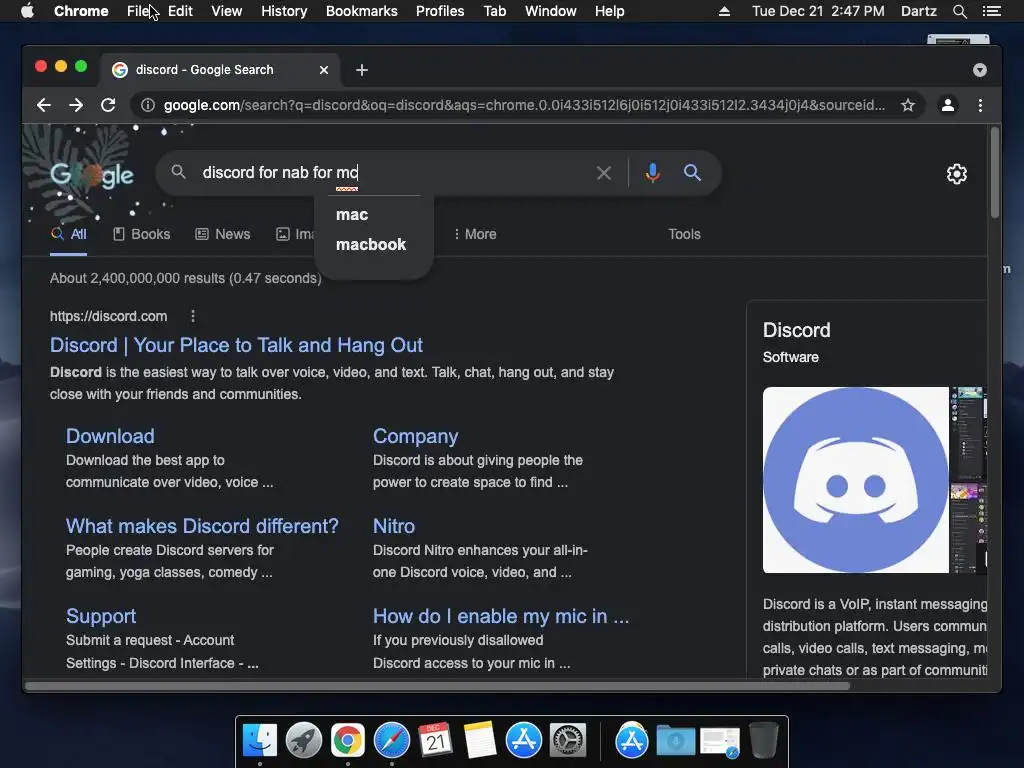This screenshot has height=768, width=1024.
Task: Start voice search with microphone icon
Action: click(x=652, y=173)
